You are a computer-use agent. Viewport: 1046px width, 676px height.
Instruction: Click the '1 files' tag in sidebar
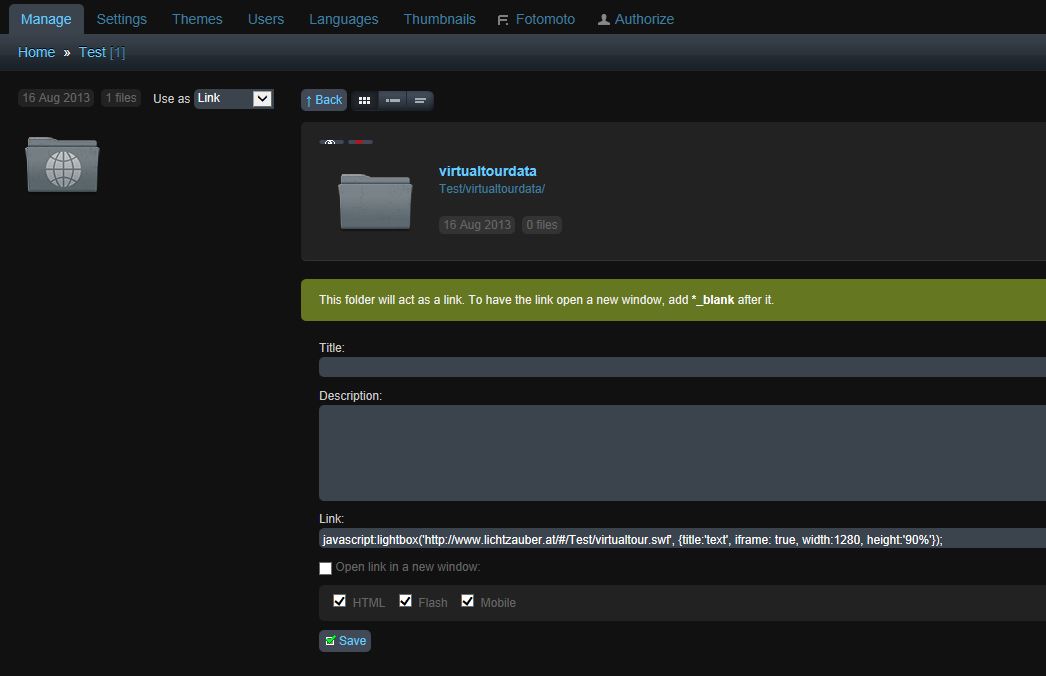coord(121,98)
